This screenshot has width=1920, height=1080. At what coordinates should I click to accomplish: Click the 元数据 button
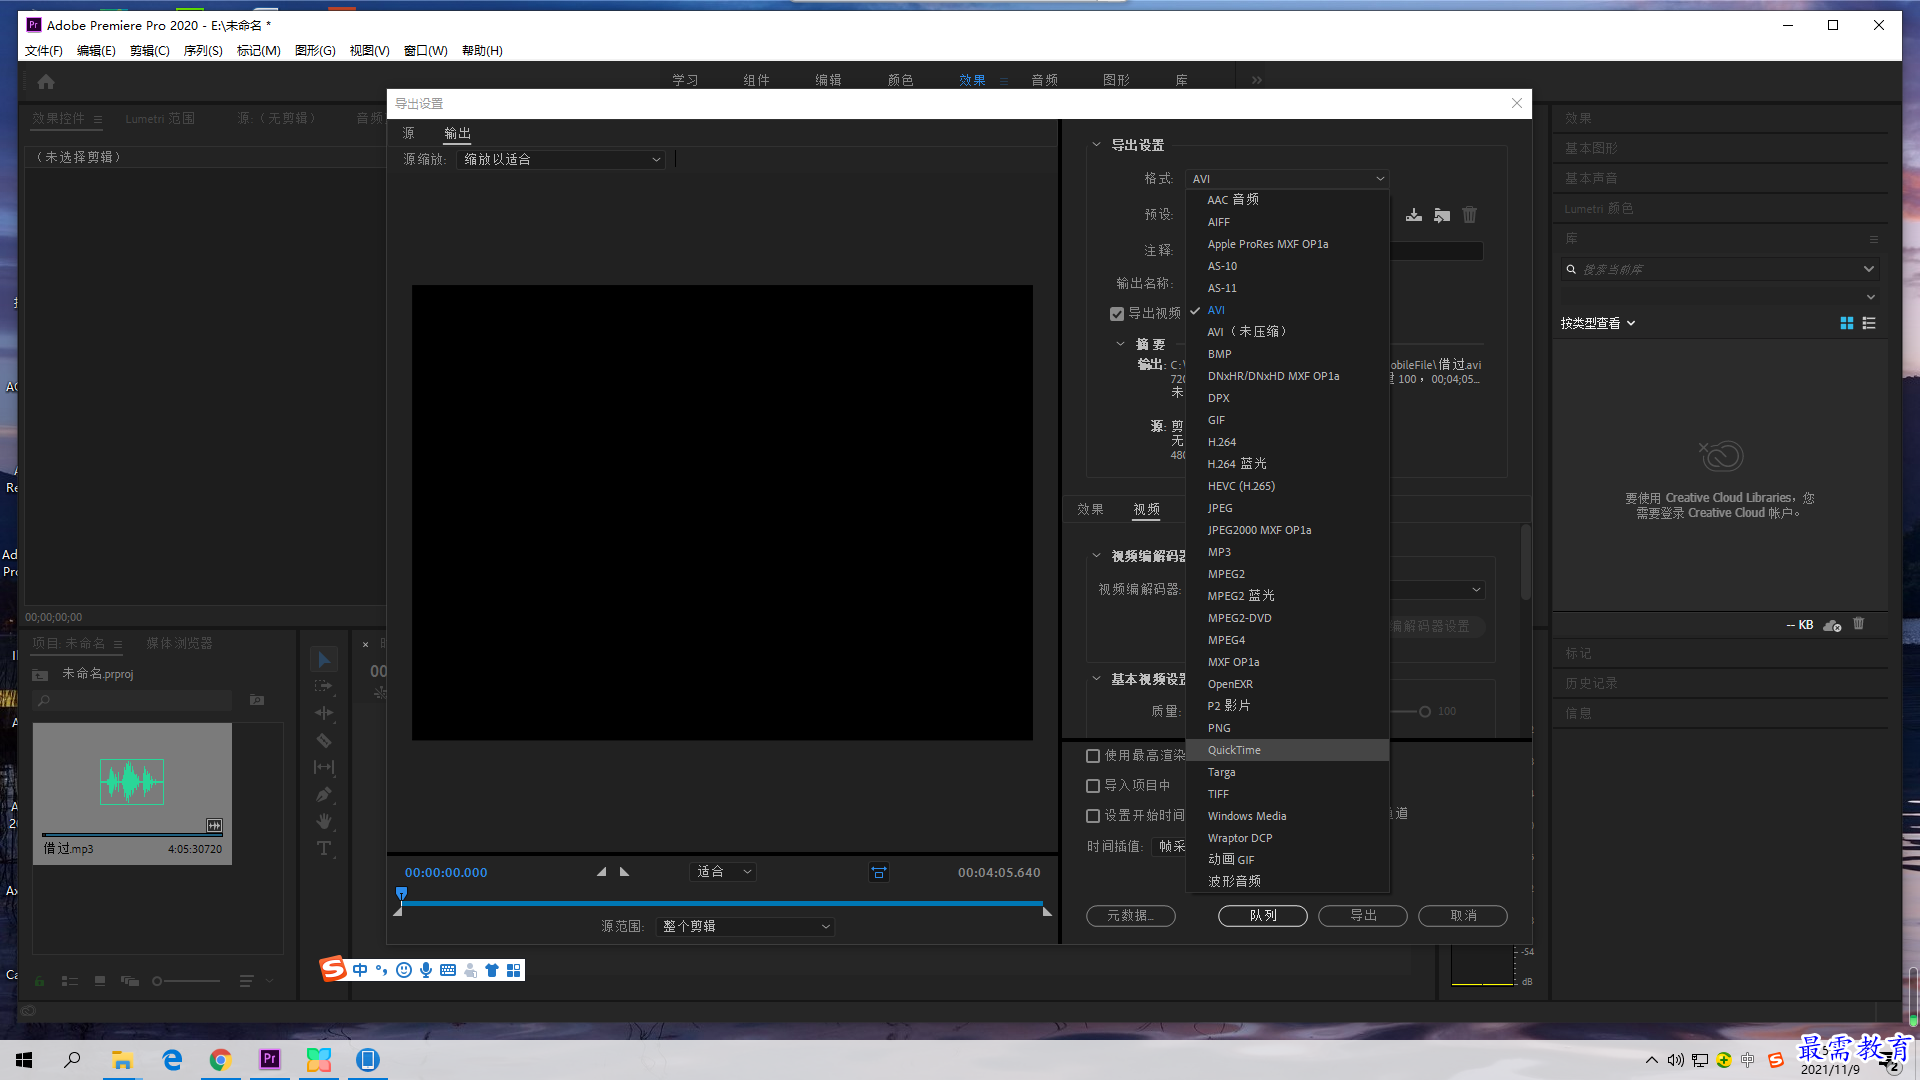1131,916
